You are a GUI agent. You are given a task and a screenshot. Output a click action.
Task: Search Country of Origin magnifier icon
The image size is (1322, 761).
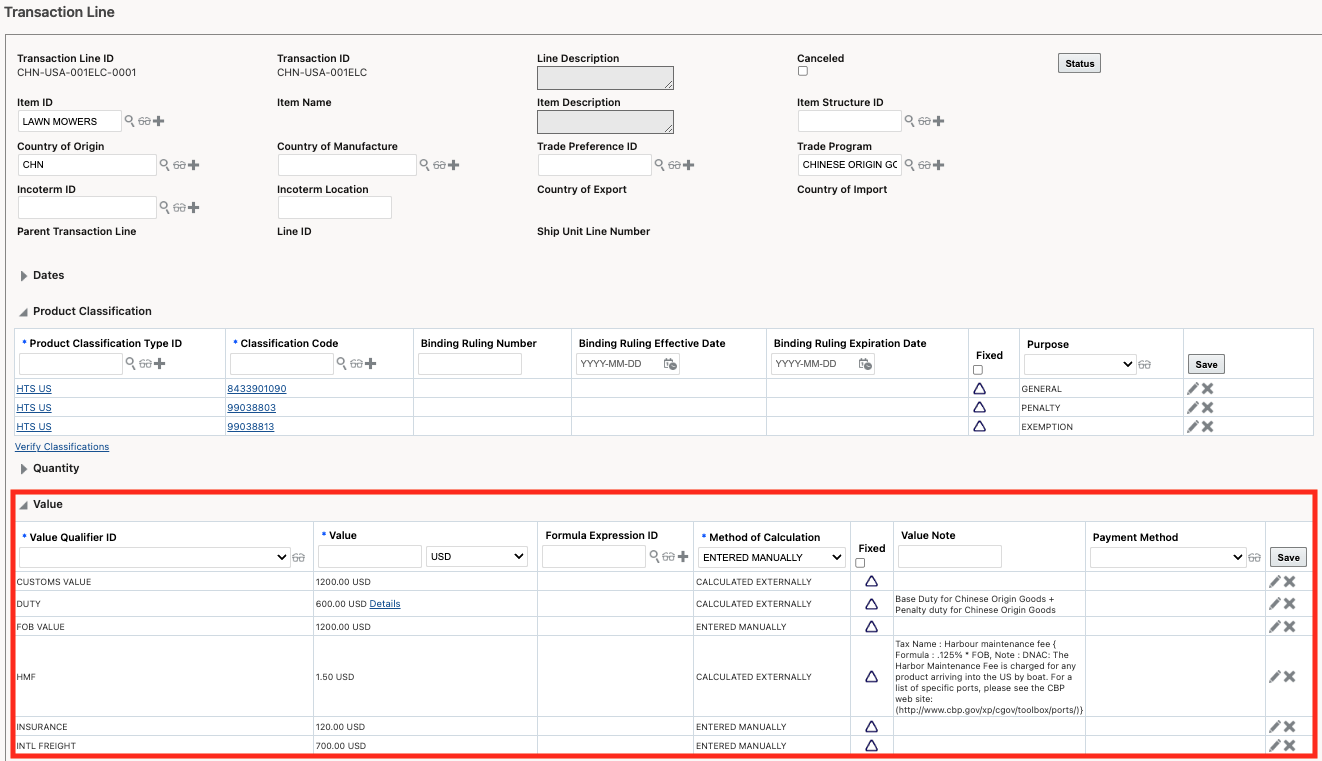pyautogui.click(x=164, y=165)
